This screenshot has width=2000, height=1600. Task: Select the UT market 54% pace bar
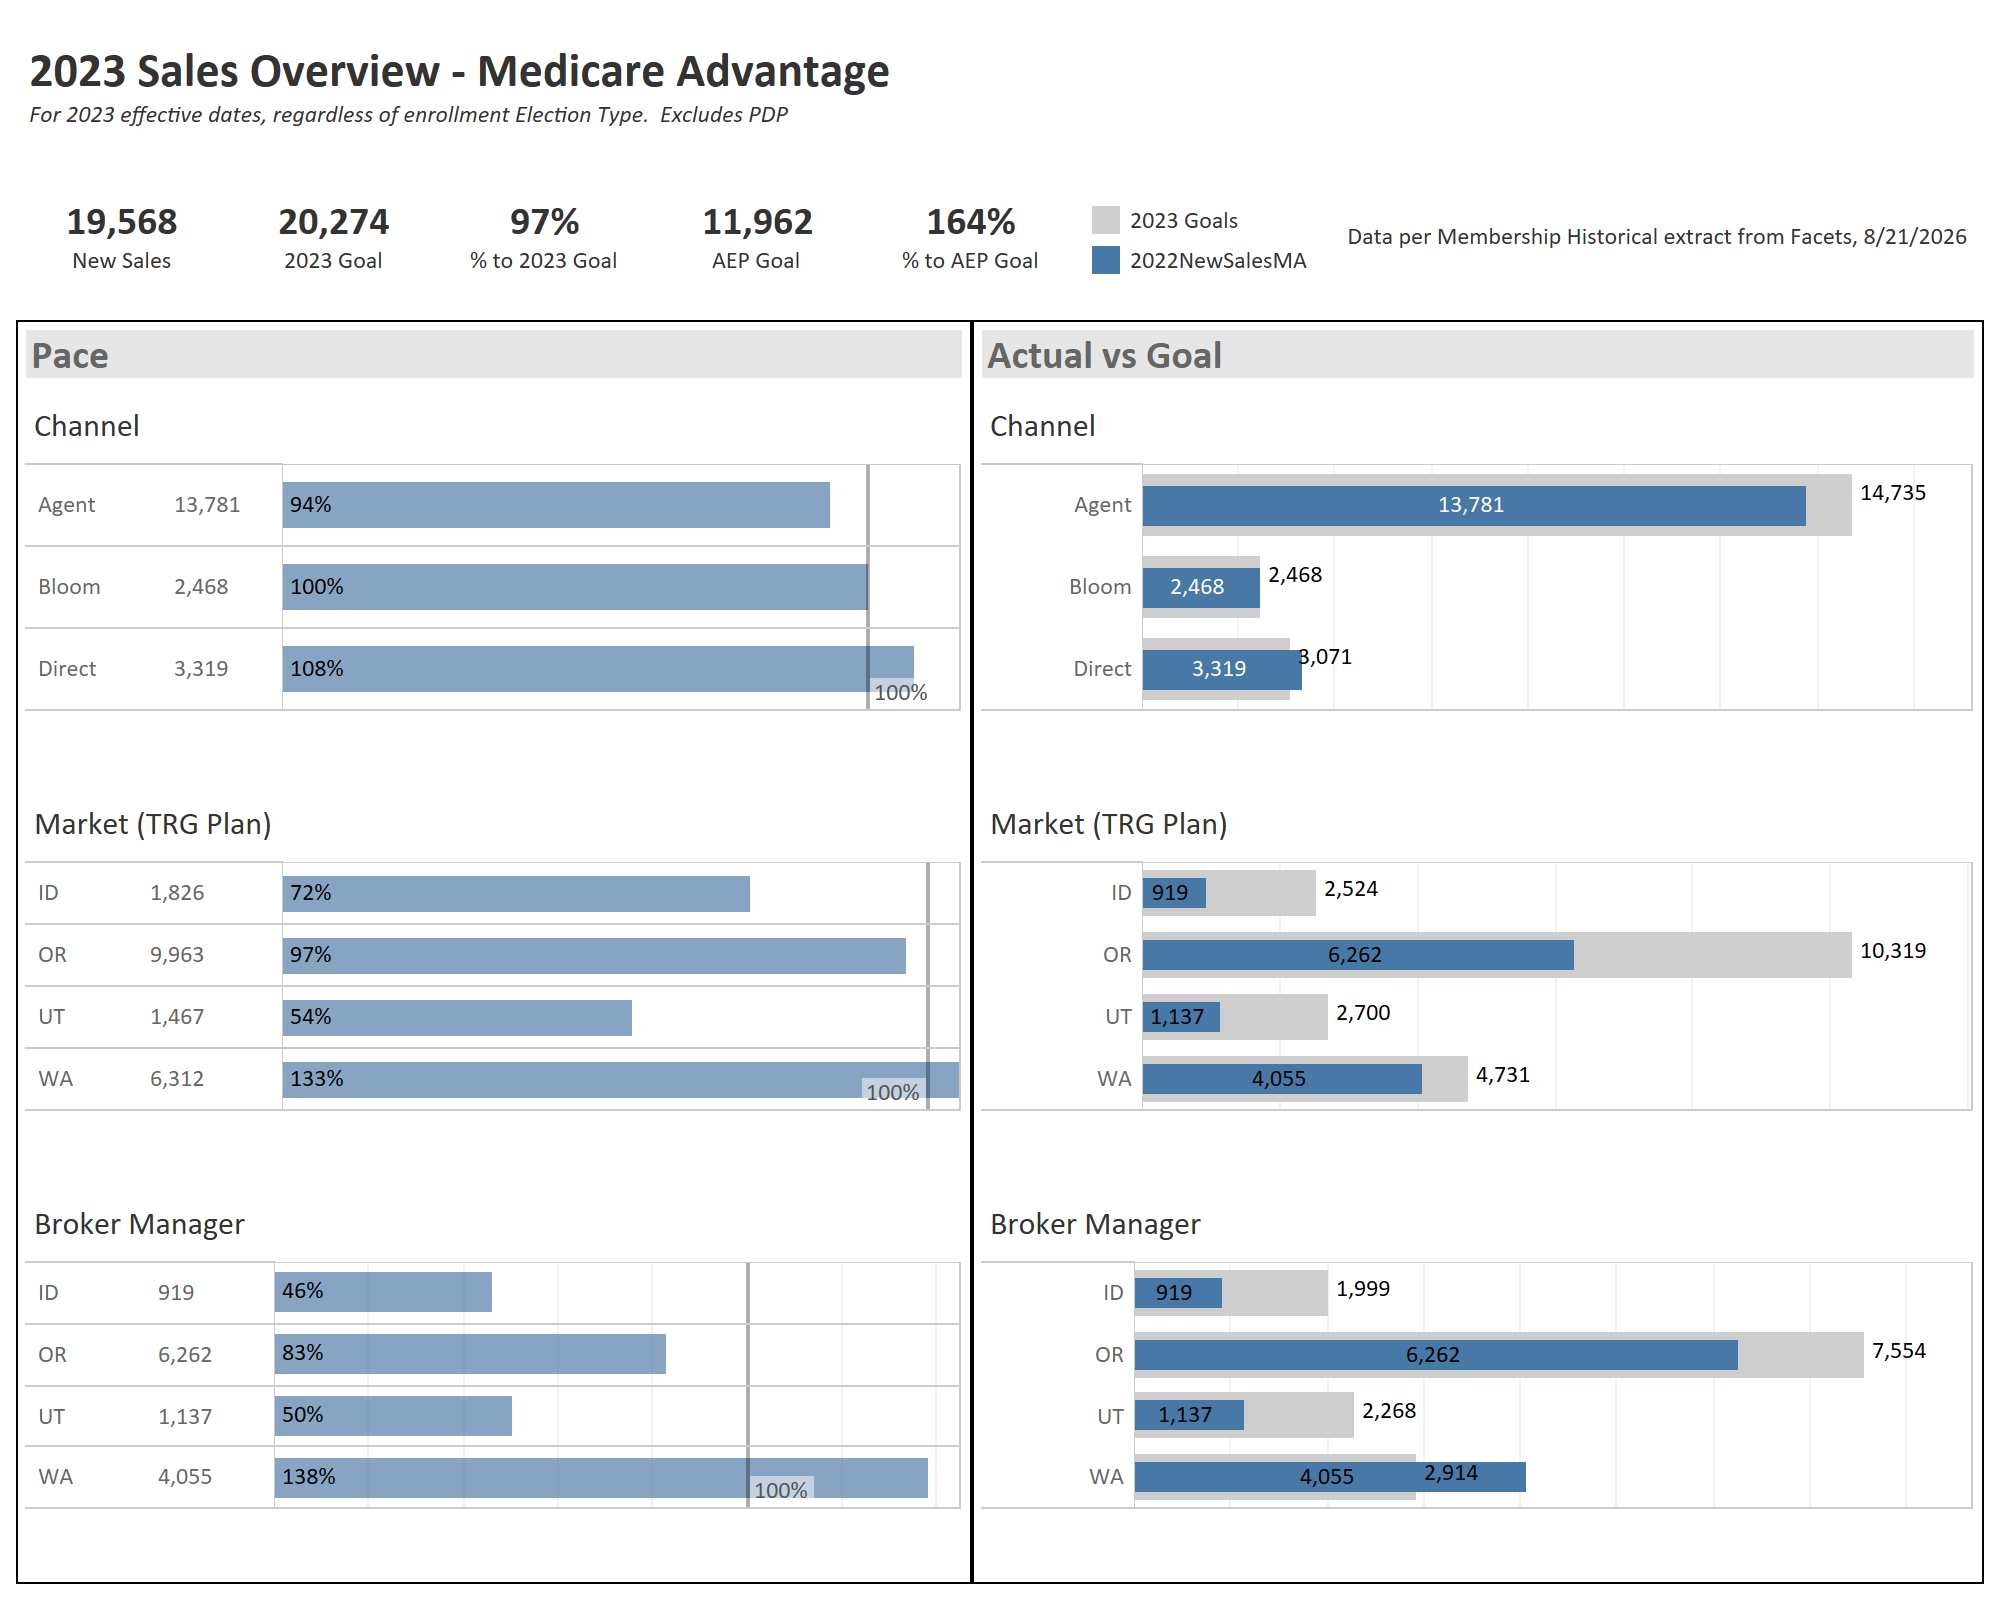click(457, 1018)
